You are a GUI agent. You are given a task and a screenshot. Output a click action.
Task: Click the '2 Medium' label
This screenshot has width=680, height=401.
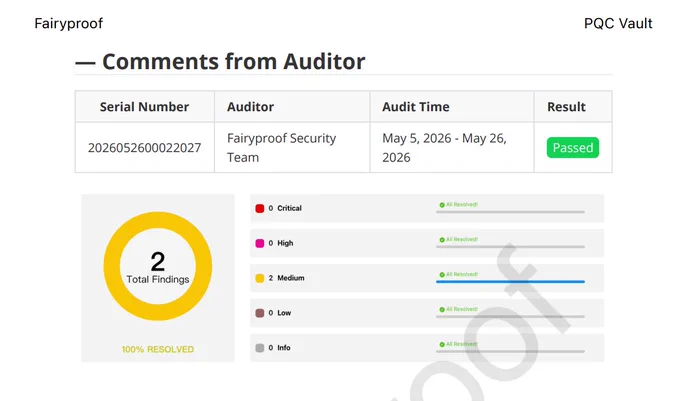(x=286, y=278)
